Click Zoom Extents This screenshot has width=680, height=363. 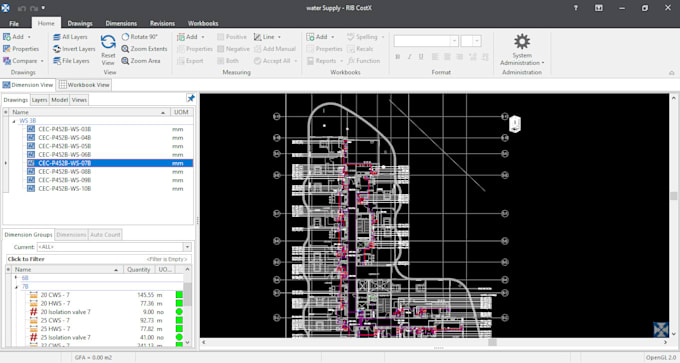pyautogui.click(x=144, y=49)
